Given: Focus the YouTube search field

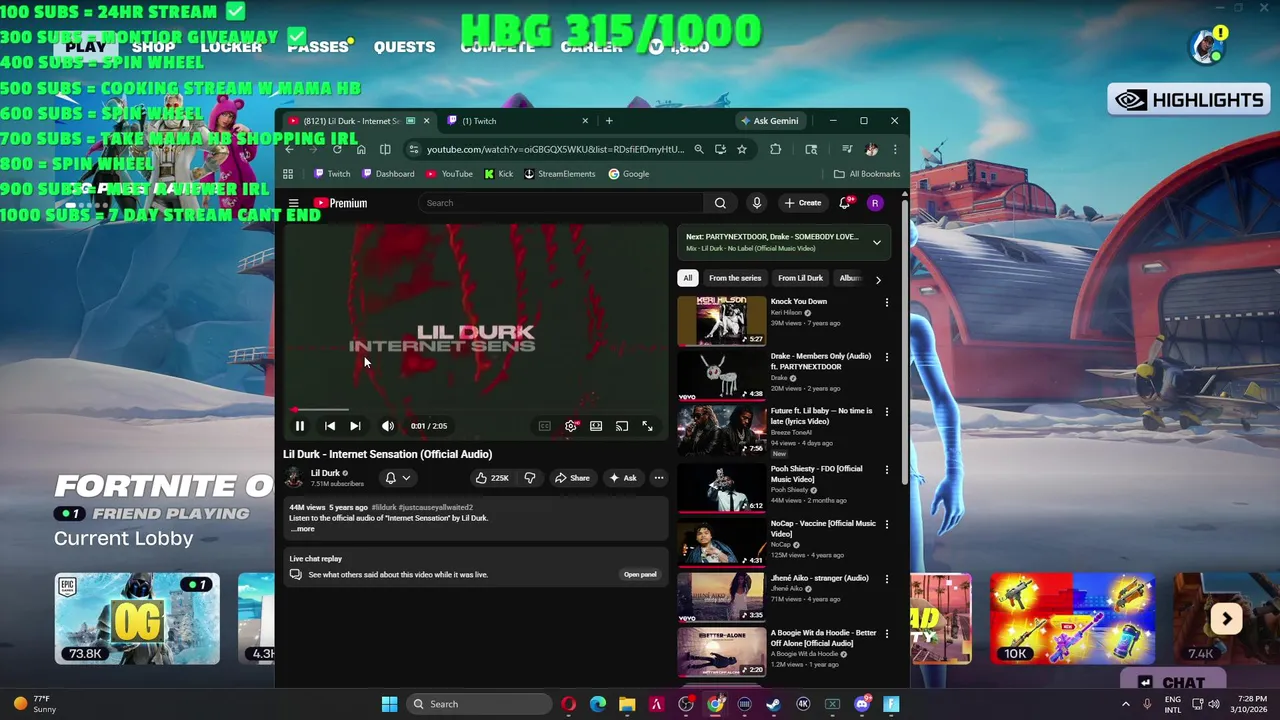Looking at the screenshot, I should [562, 203].
